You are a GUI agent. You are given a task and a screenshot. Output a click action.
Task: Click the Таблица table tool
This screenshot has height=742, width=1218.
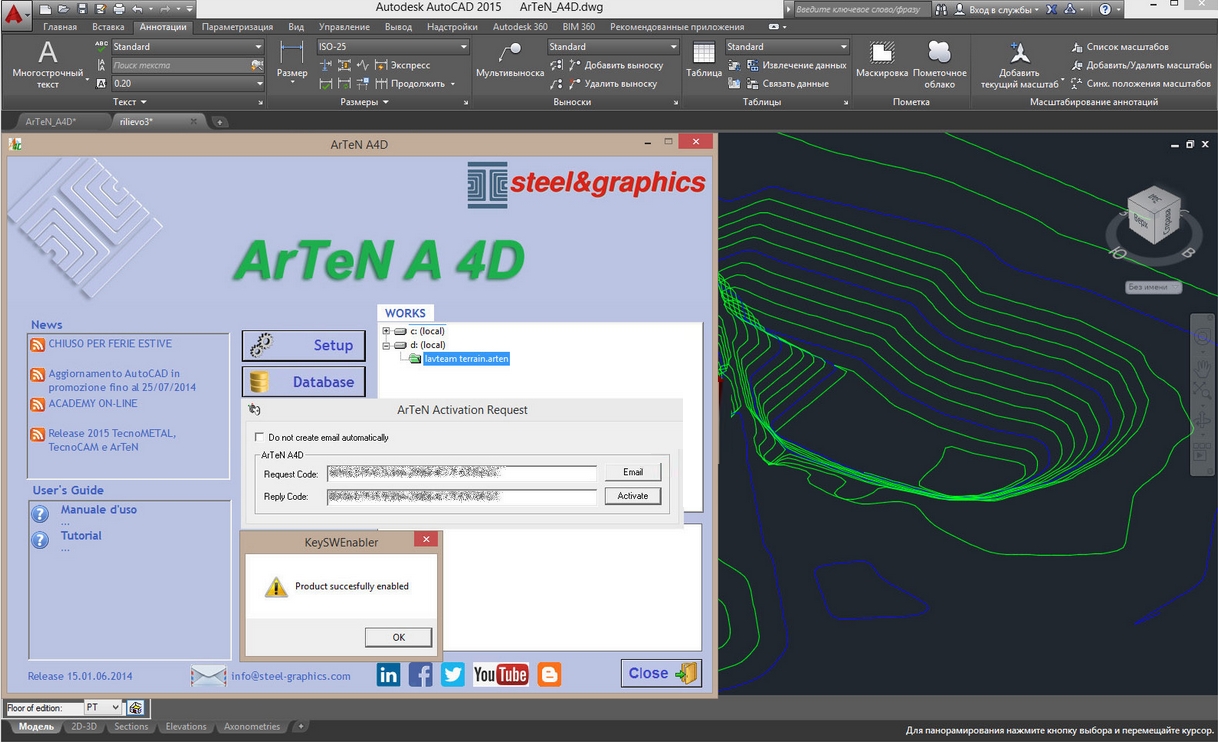point(704,60)
